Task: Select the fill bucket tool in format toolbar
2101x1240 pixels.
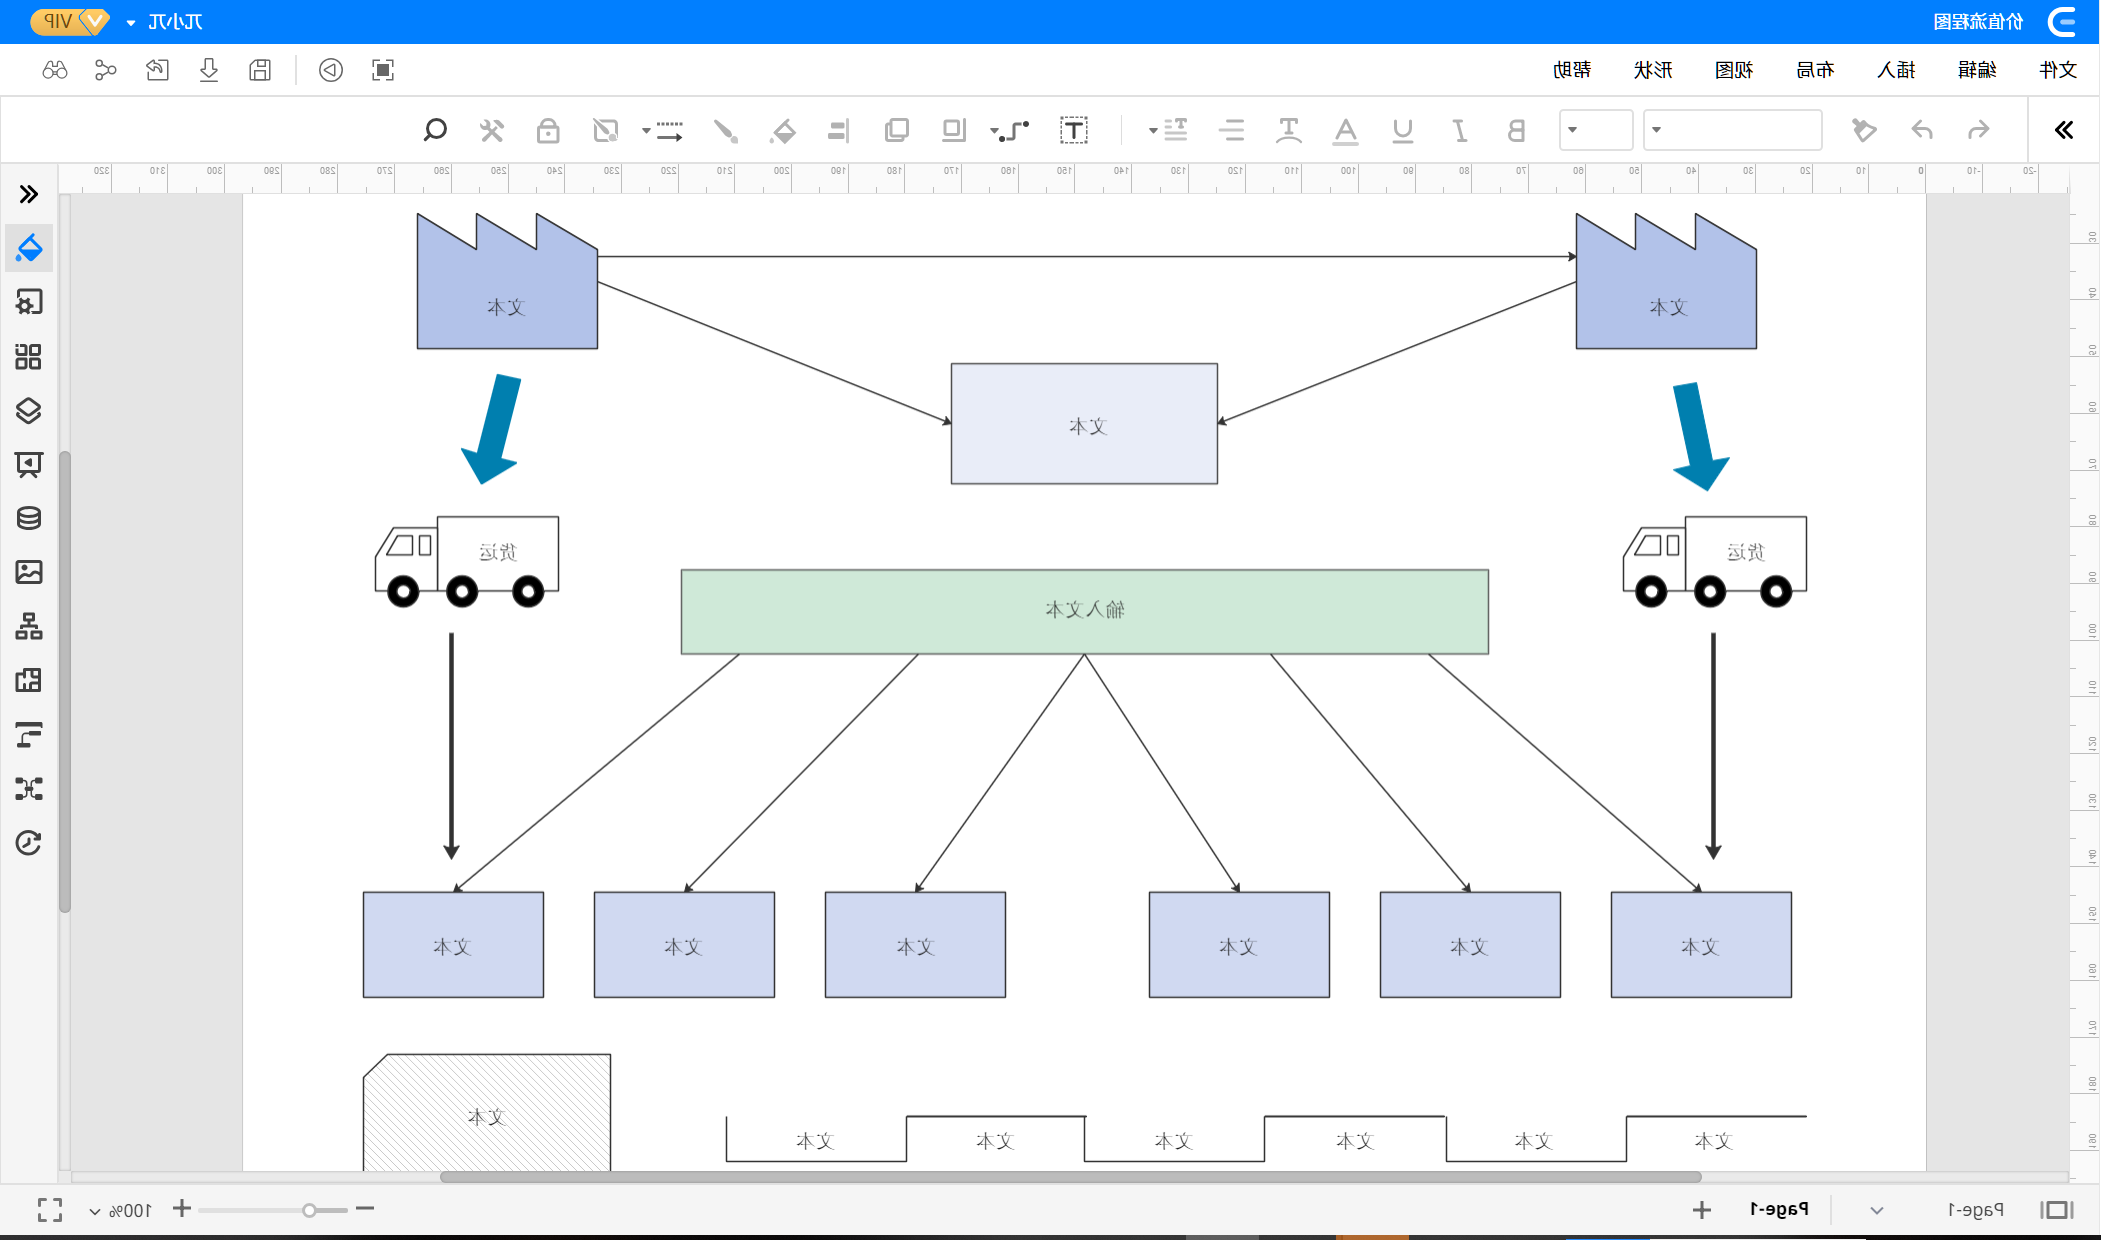Action: (x=783, y=130)
